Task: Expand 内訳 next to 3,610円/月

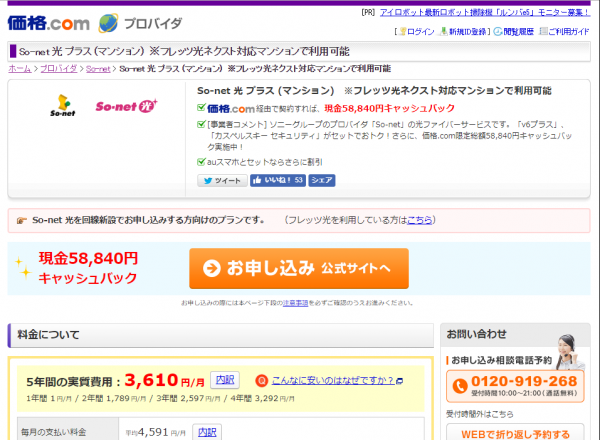Action: [225, 380]
